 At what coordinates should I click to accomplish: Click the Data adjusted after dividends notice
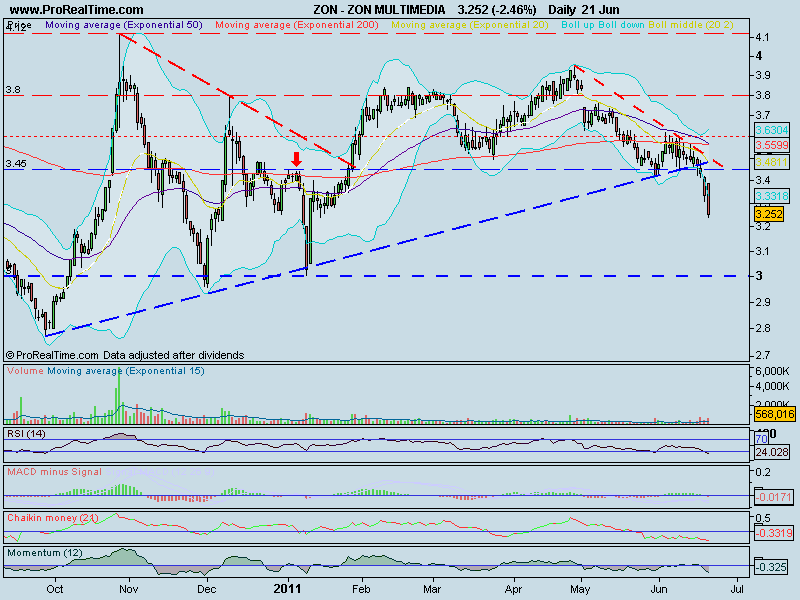(173, 355)
